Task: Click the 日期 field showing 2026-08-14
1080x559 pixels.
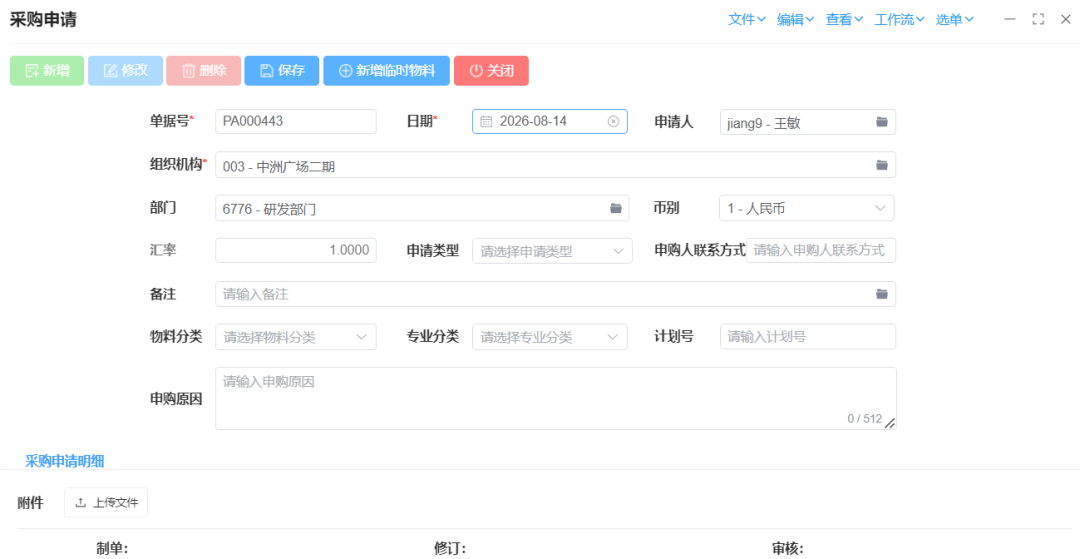Action: pyautogui.click(x=550, y=122)
